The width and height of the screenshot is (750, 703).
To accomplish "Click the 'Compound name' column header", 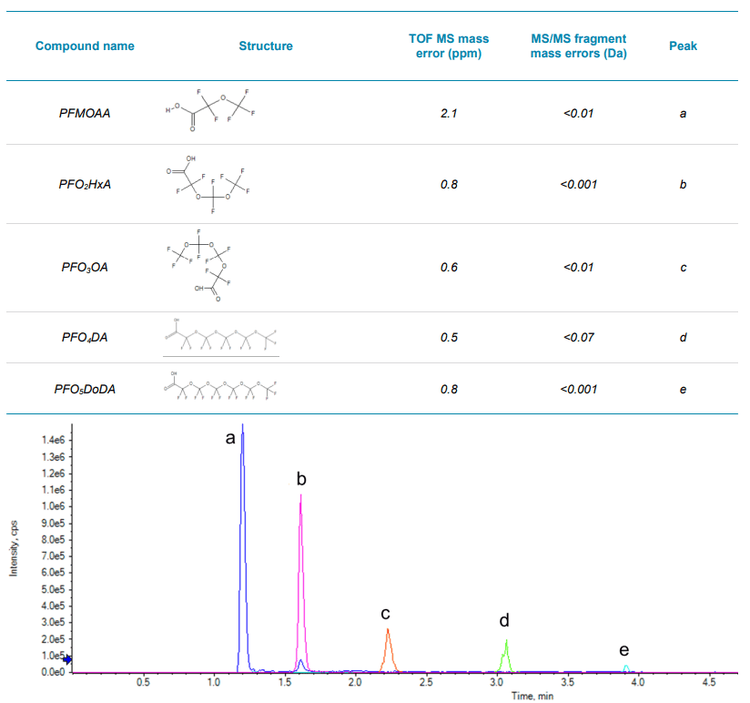I will 85,46.
